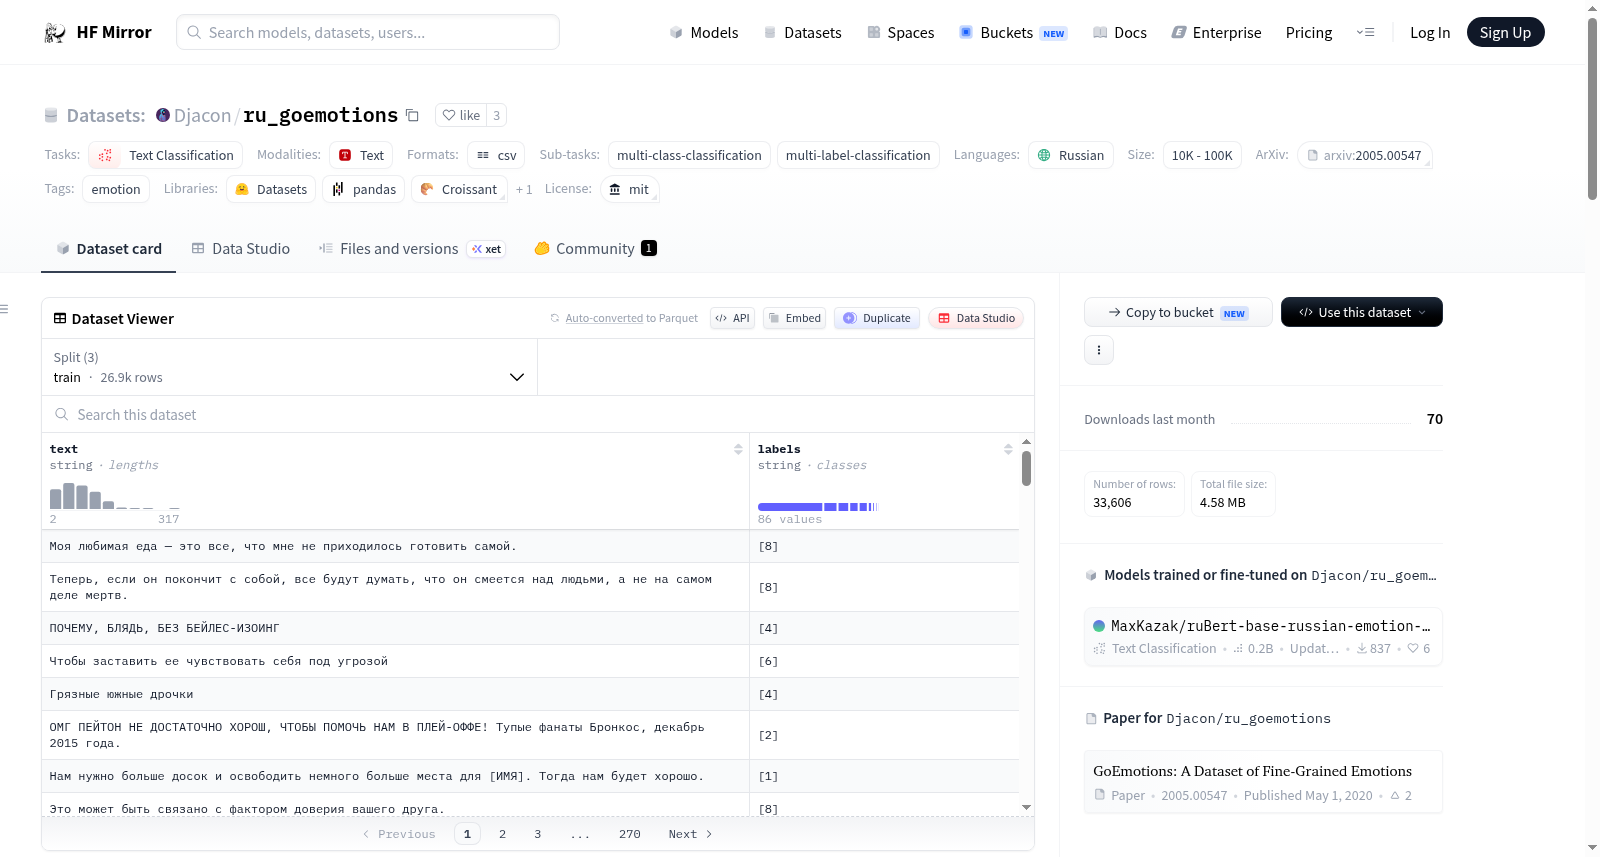Click the heart like button
1600x857 pixels.
point(461,115)
